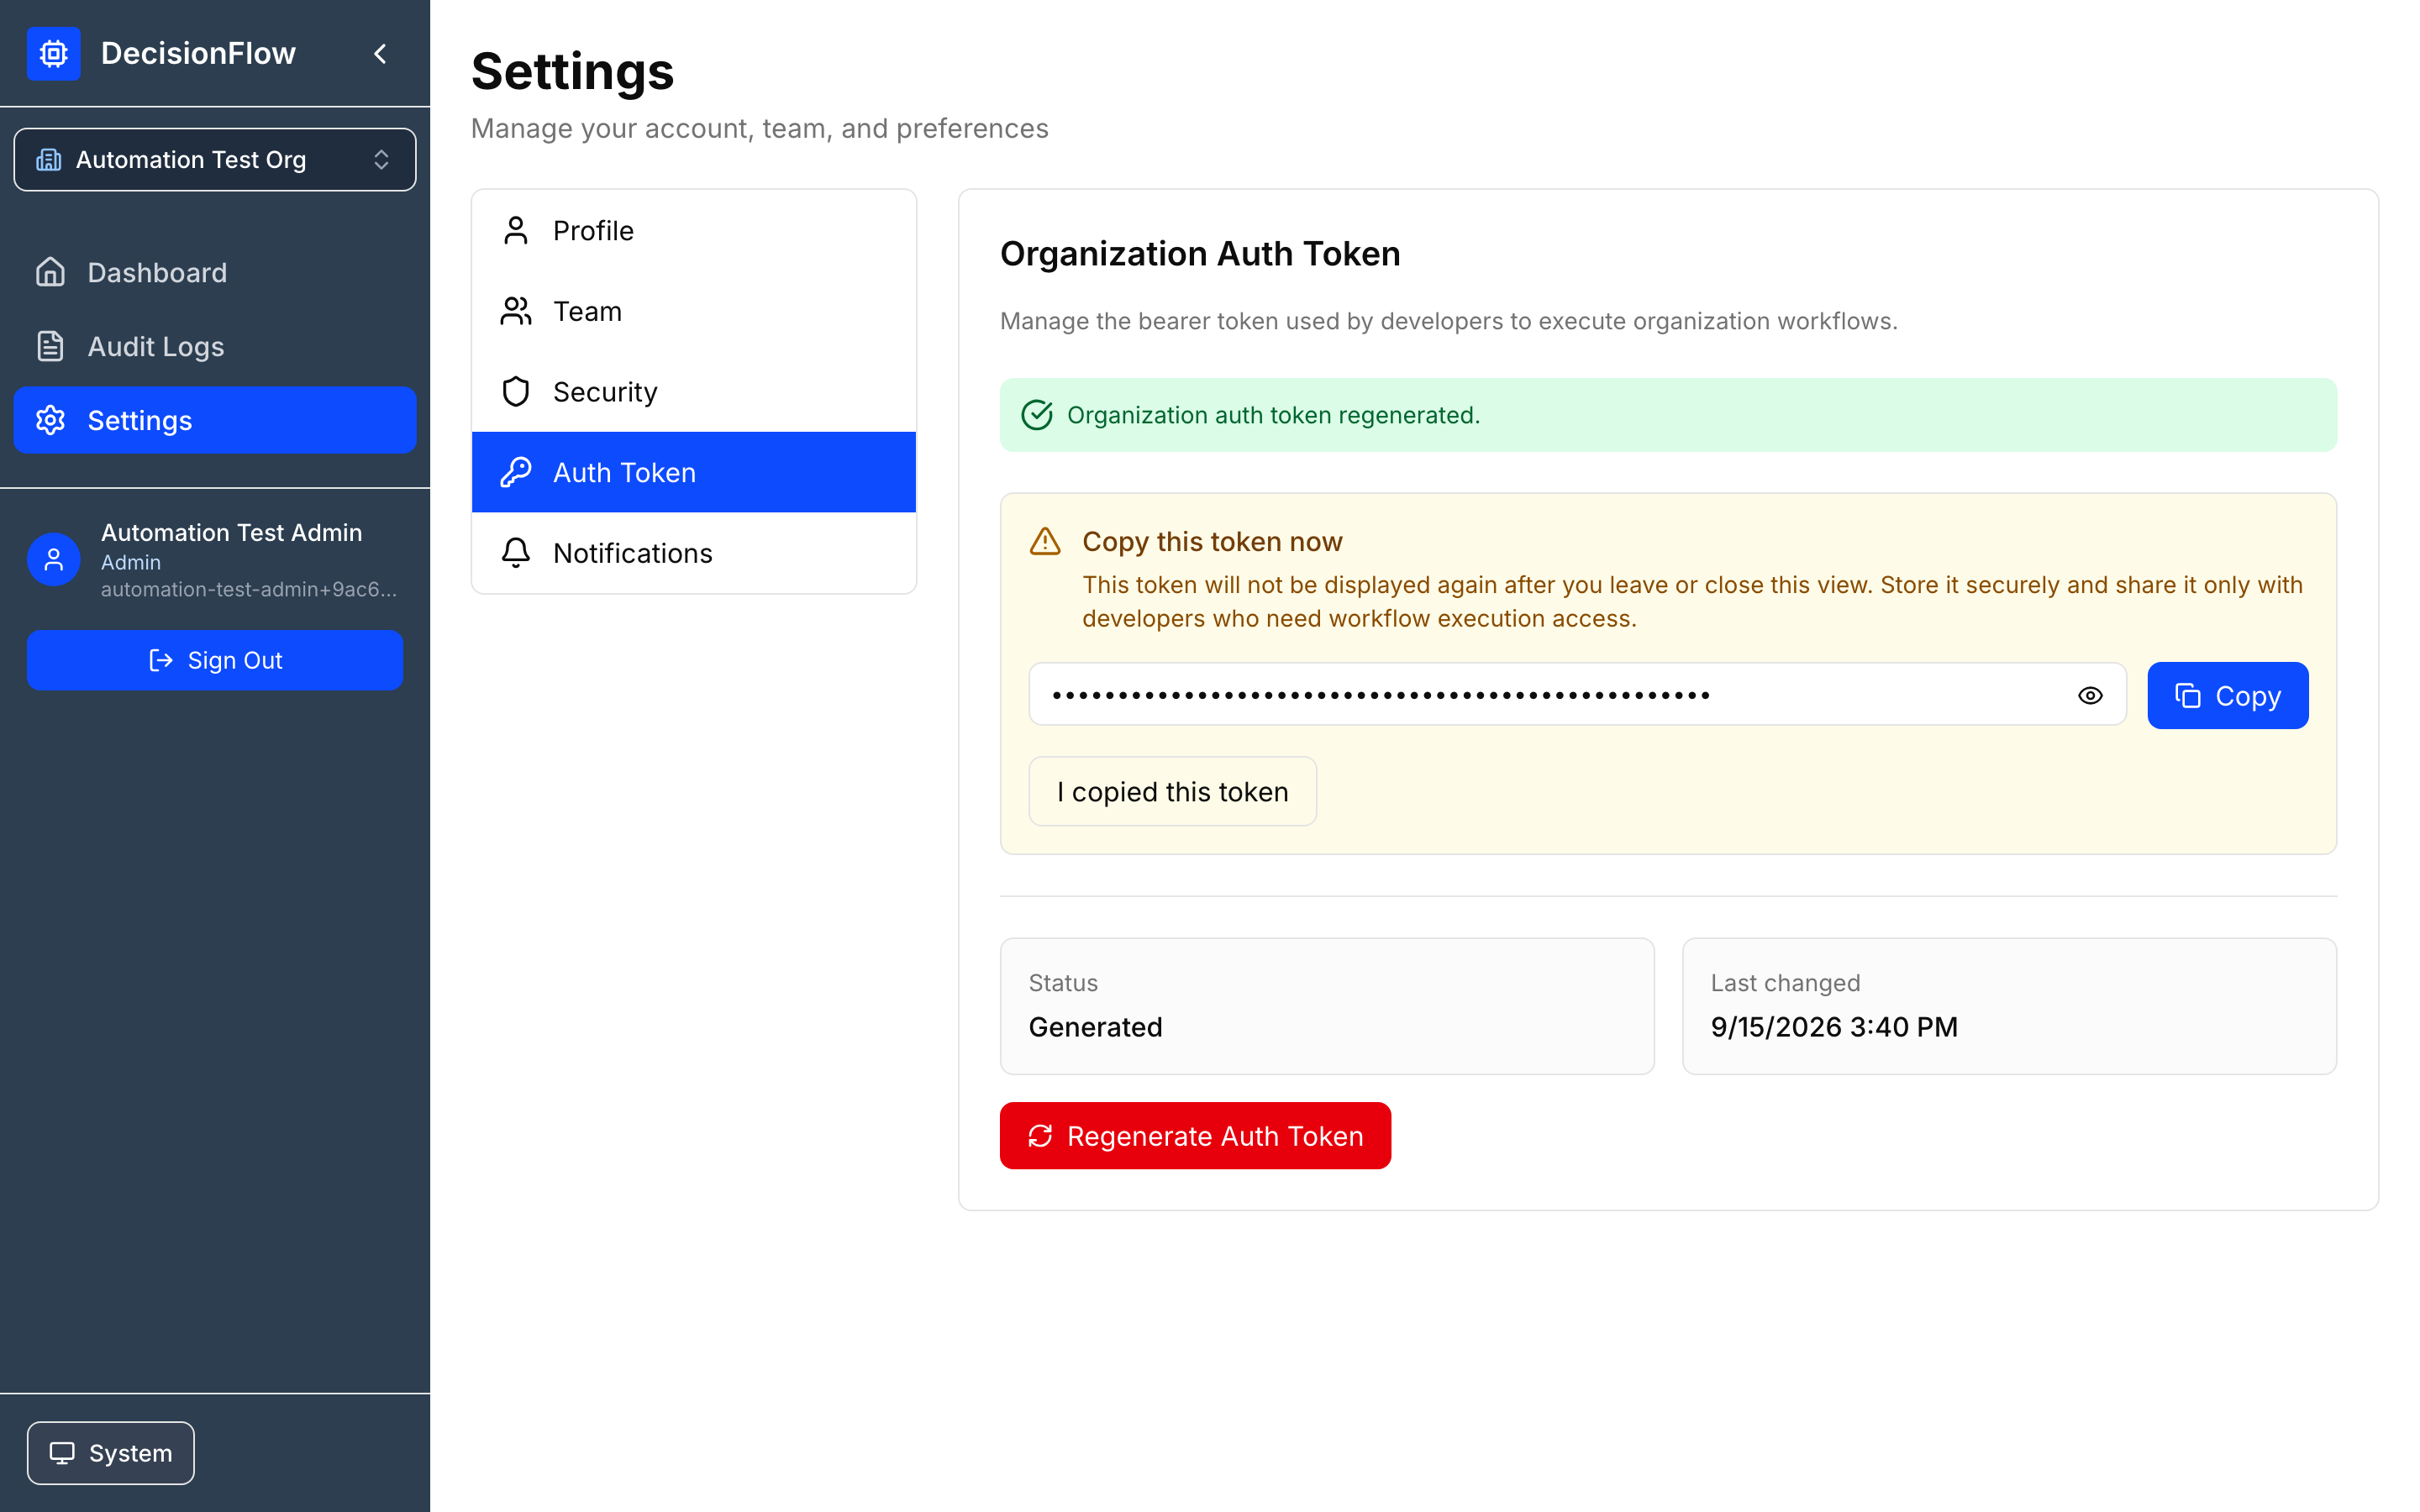The height and width of the screenshot is (1512, 2420).
Task: Click the warning triangle icon
Action: click(1045, 541)
